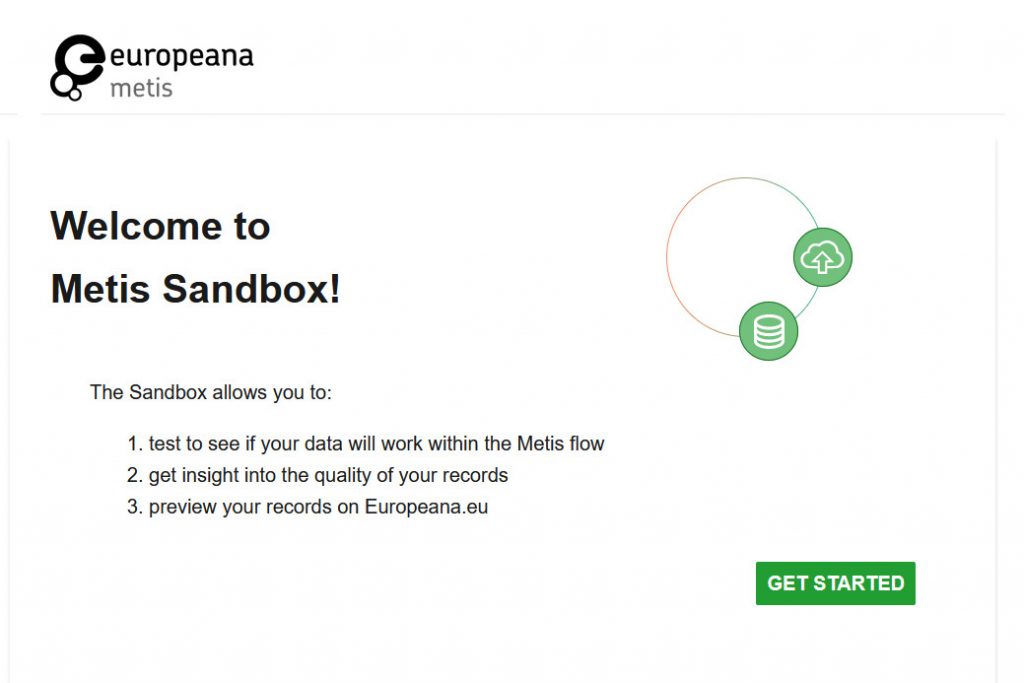Click the Europeana 'e' logo icon
This screenshot has width=1024, height=683.
[x=79, y=58]
